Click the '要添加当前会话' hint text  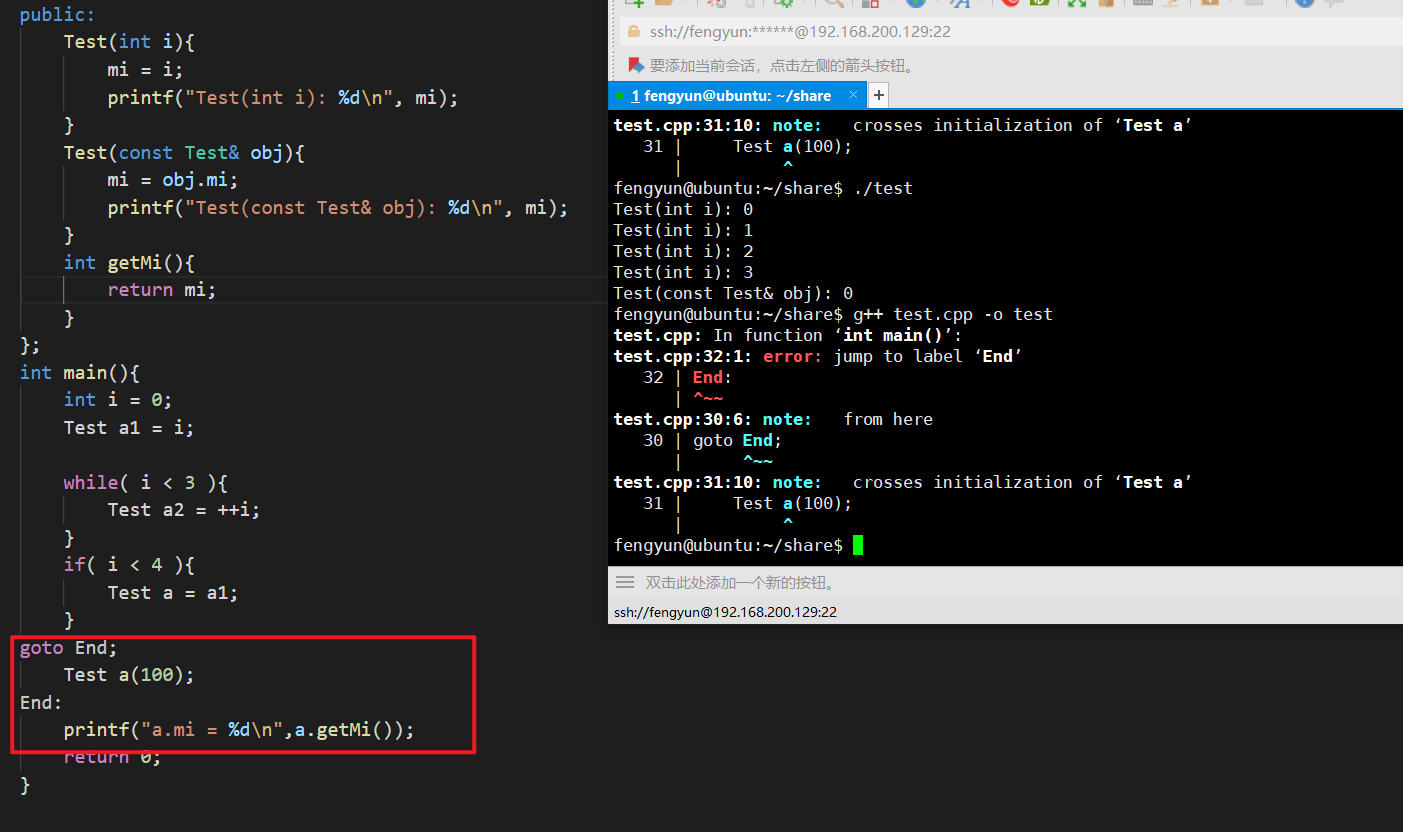click(x=782, y=66)
